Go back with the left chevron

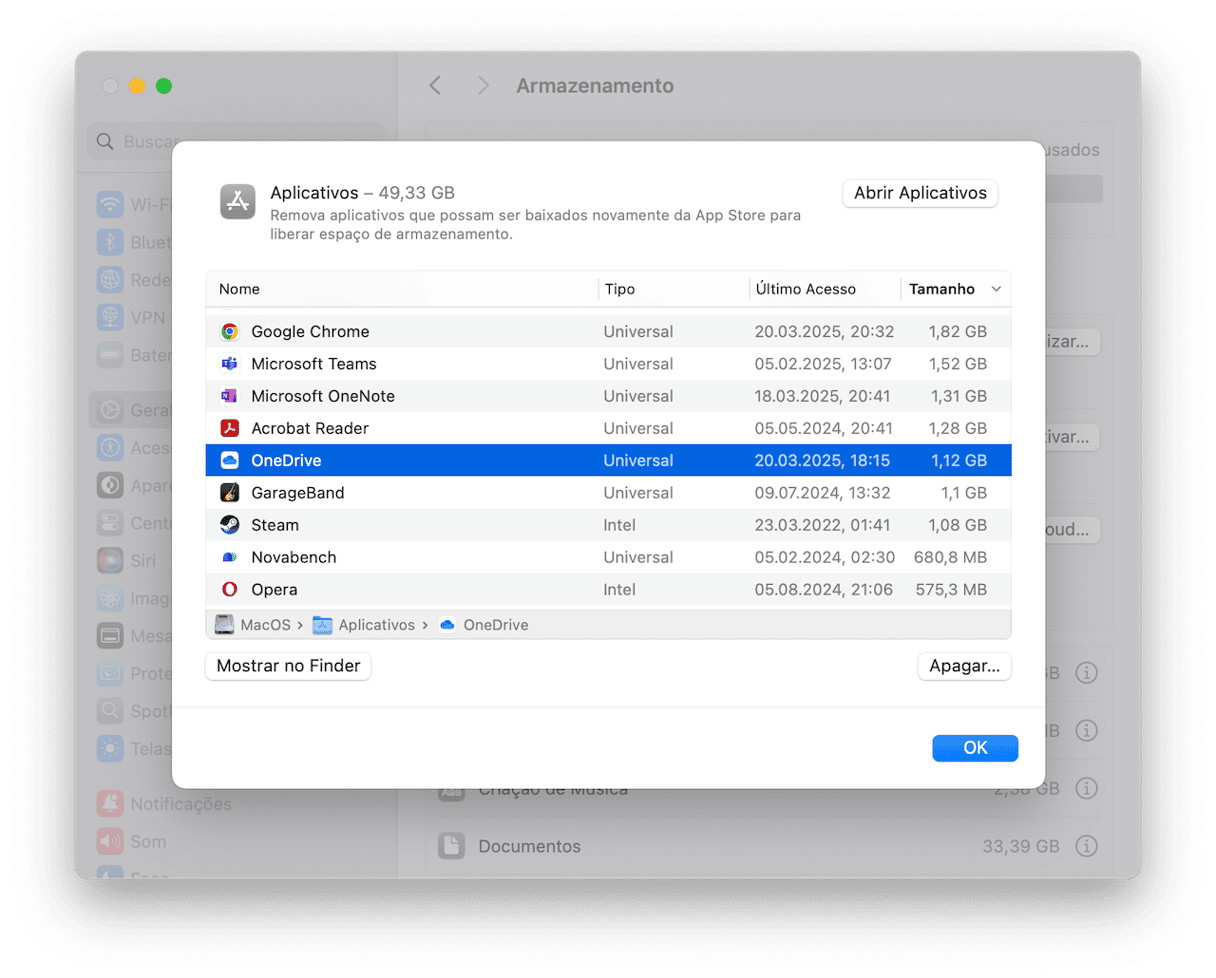click(x=435, y=86)
